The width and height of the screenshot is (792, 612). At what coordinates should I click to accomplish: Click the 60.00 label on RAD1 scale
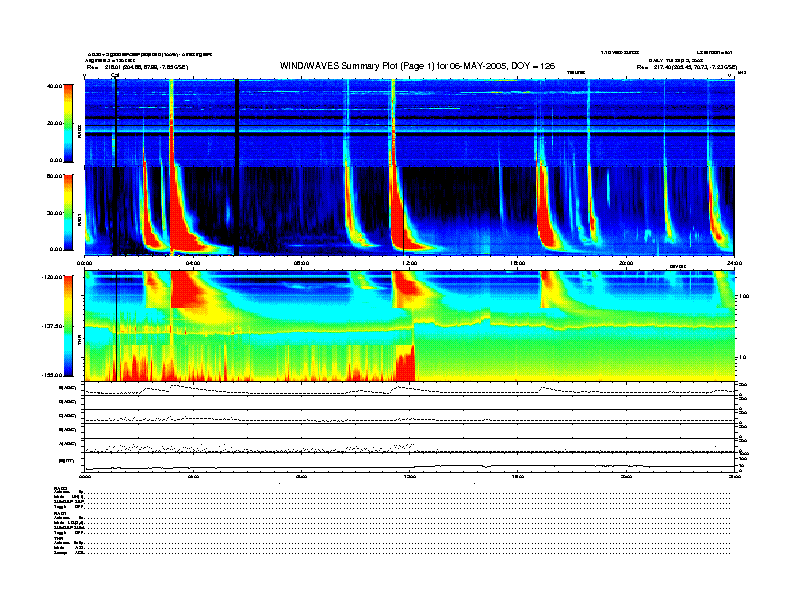point(55,176)
